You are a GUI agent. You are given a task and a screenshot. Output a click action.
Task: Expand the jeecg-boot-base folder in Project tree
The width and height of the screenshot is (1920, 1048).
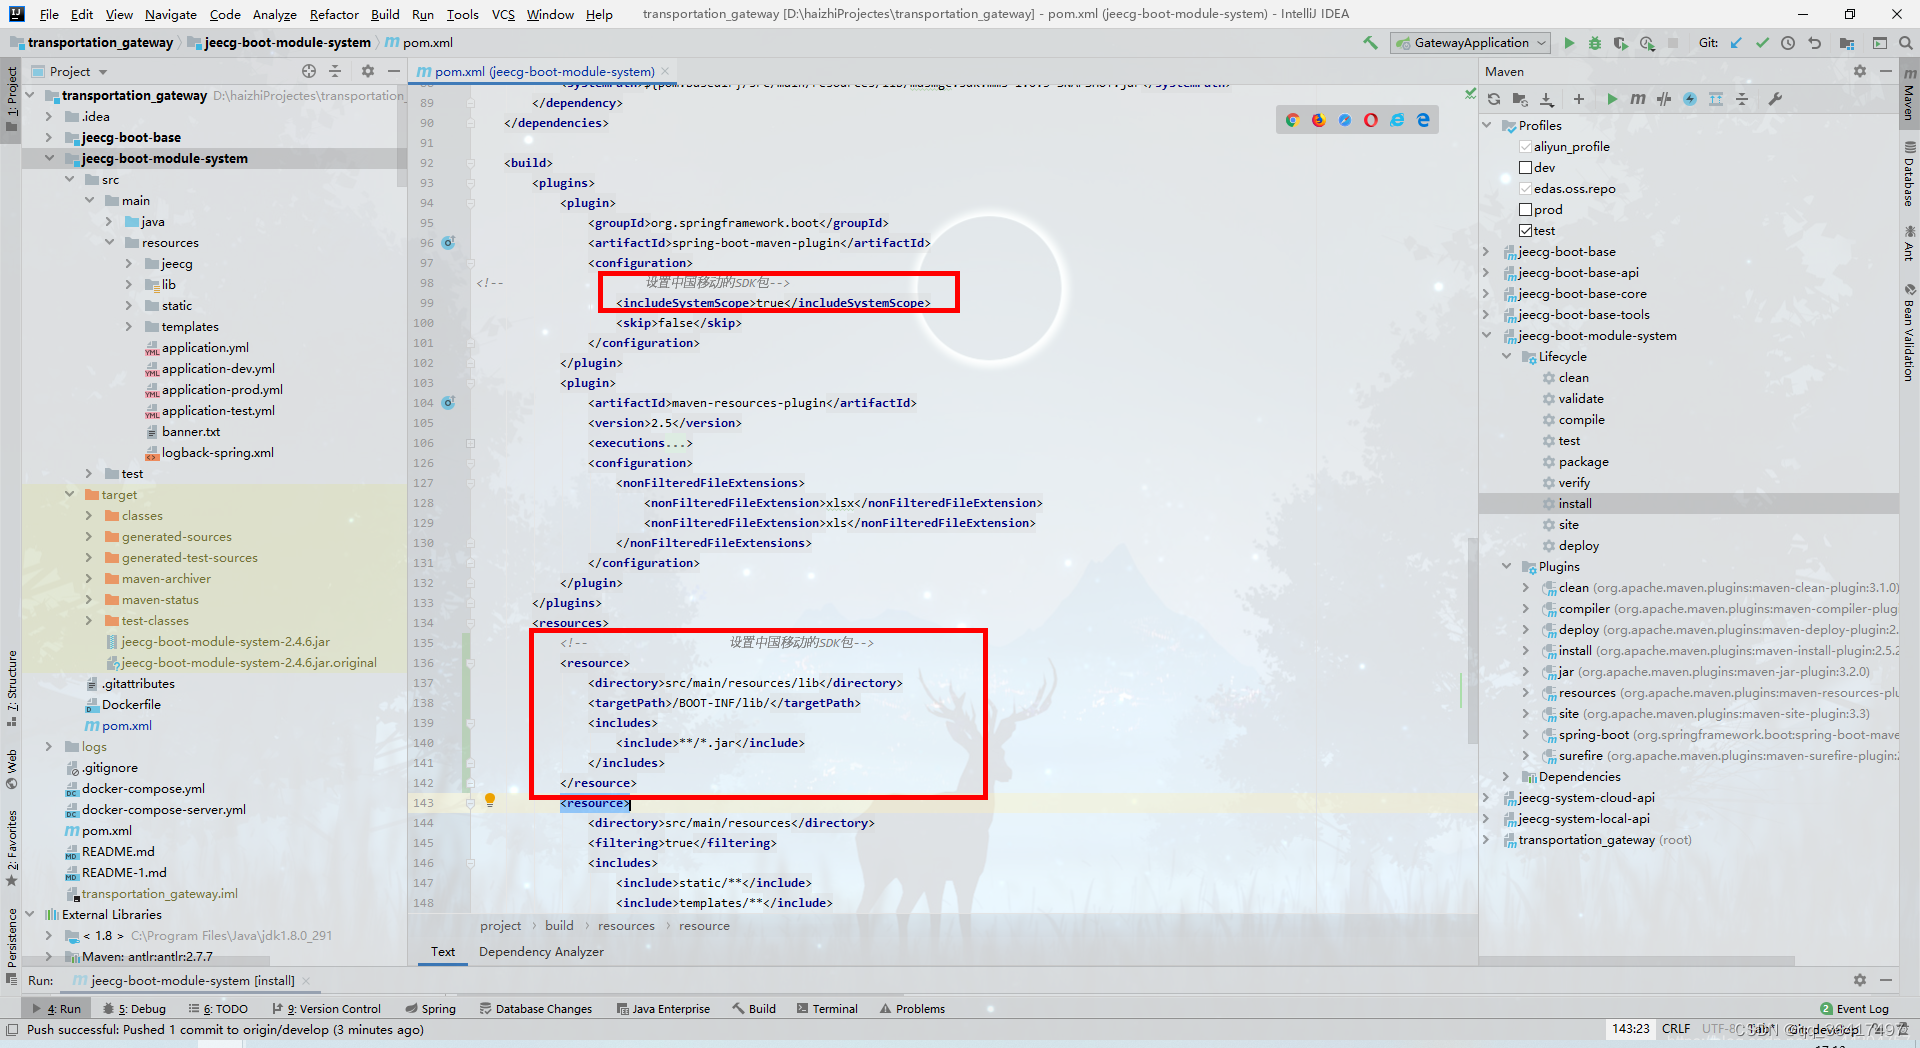[49, 137]
